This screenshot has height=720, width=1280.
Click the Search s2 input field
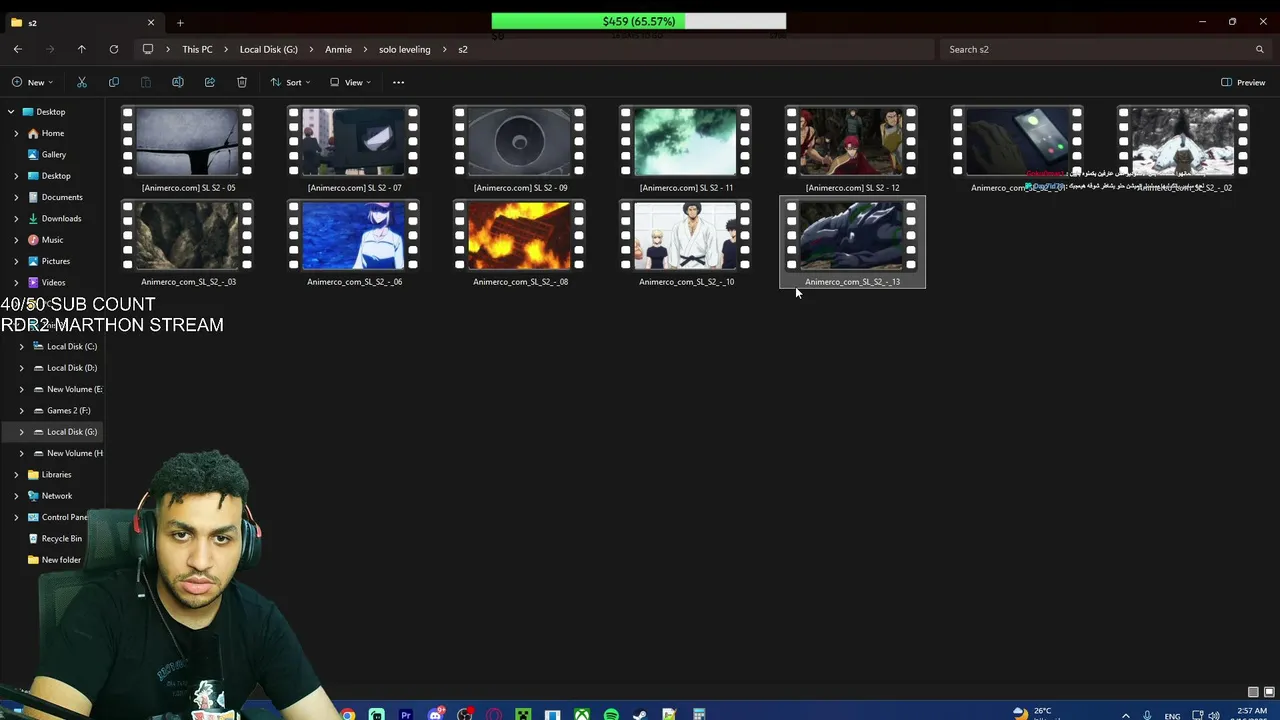(1107, 49)
